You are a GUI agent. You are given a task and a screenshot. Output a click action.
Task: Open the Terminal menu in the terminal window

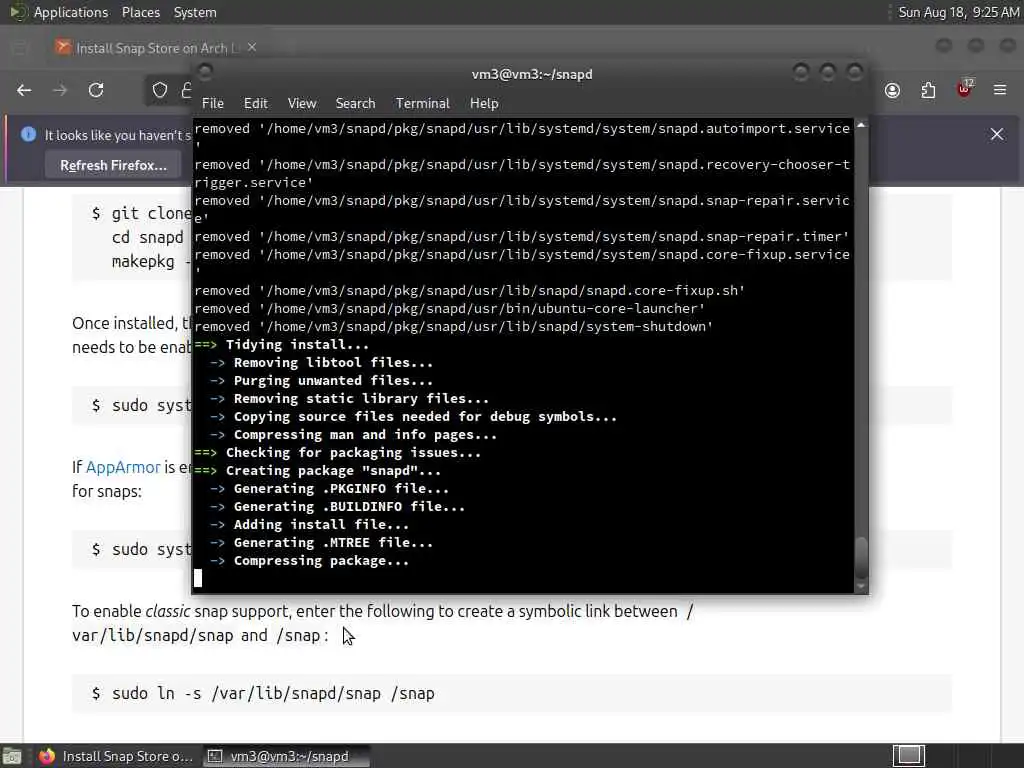pyautogui.click(x=423, y=103)
